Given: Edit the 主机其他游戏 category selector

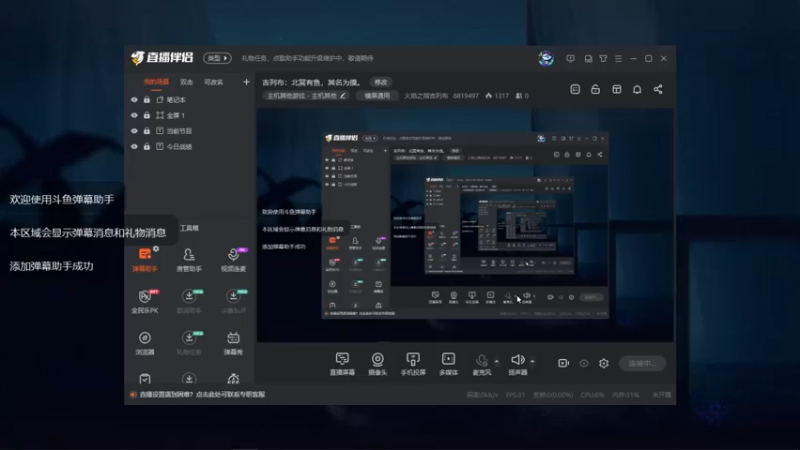Looking at the screenshot, I should click(x=306, y=95).
